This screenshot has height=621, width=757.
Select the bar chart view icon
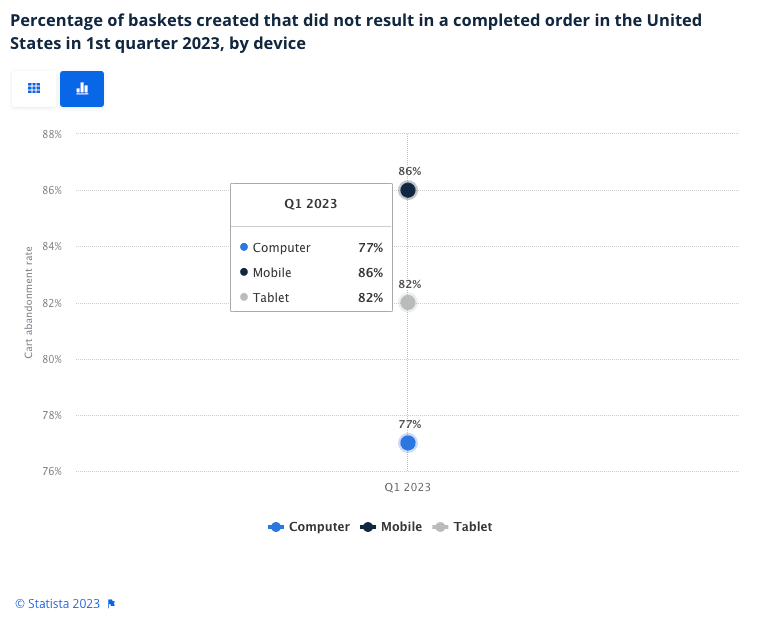coord(82,89)
